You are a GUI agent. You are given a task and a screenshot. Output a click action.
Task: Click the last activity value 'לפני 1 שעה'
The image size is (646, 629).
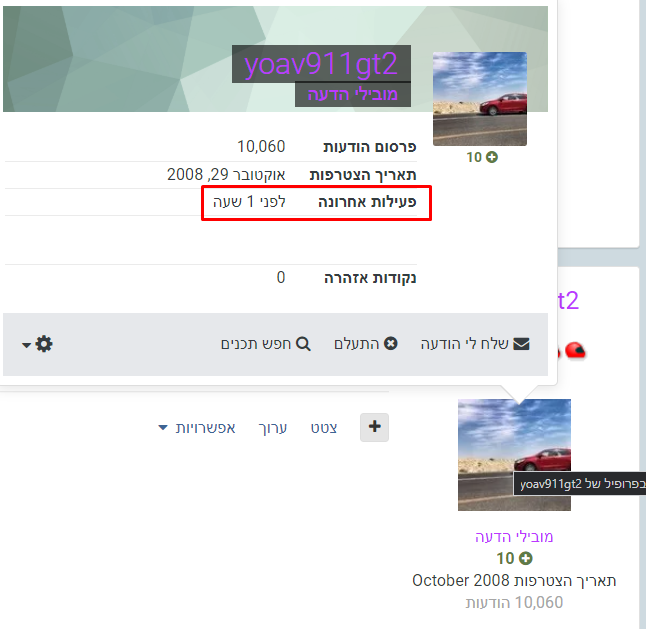pyautogui.click(x=249, y=202)
